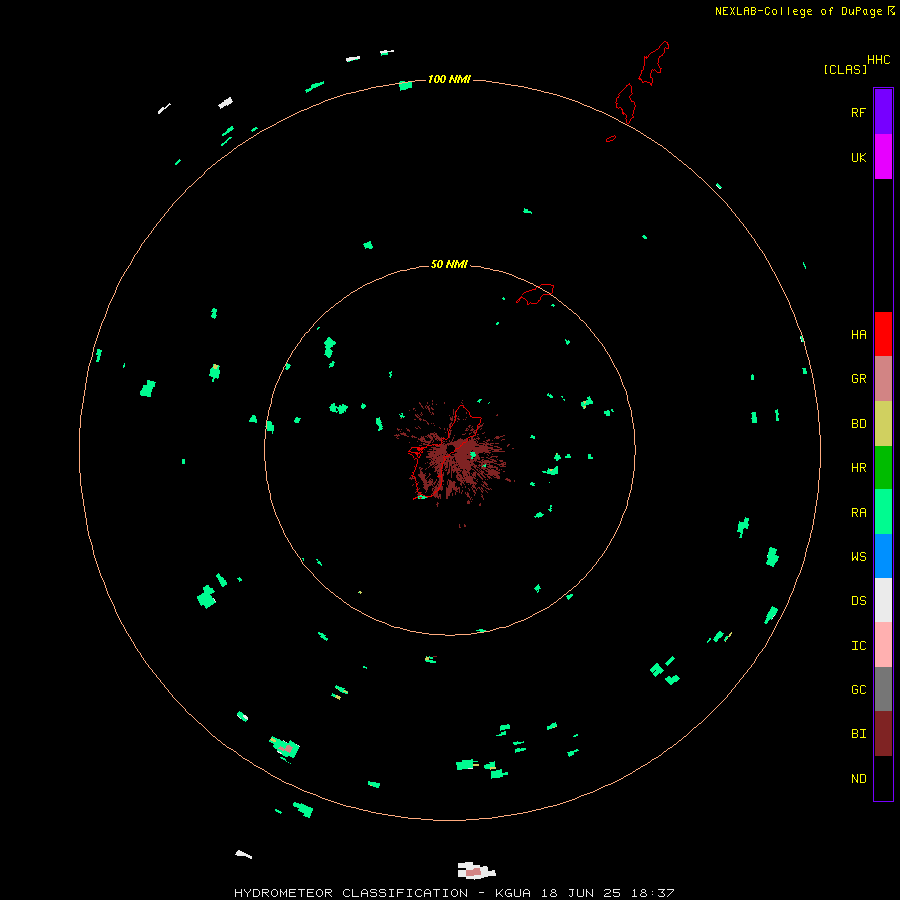Click the ND legend label
The image size is (900, 900).
coord(858,779)
